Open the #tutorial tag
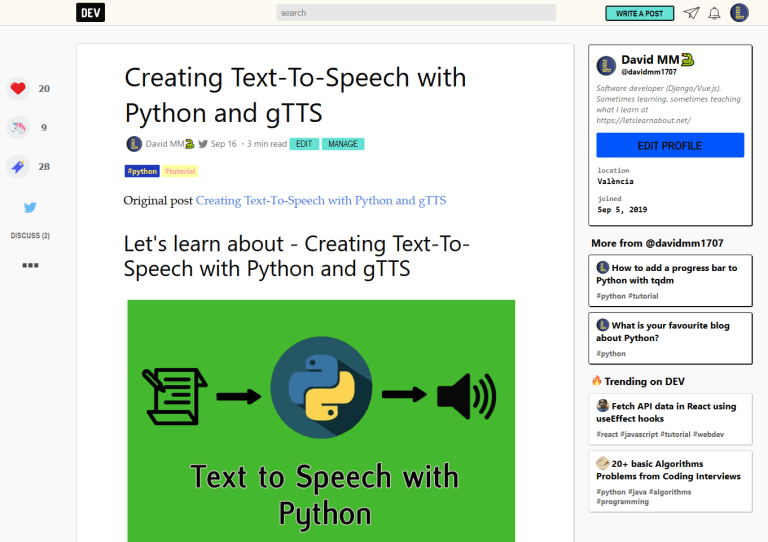The width and height of the screenshot is (768, 542). coord(180,171)
